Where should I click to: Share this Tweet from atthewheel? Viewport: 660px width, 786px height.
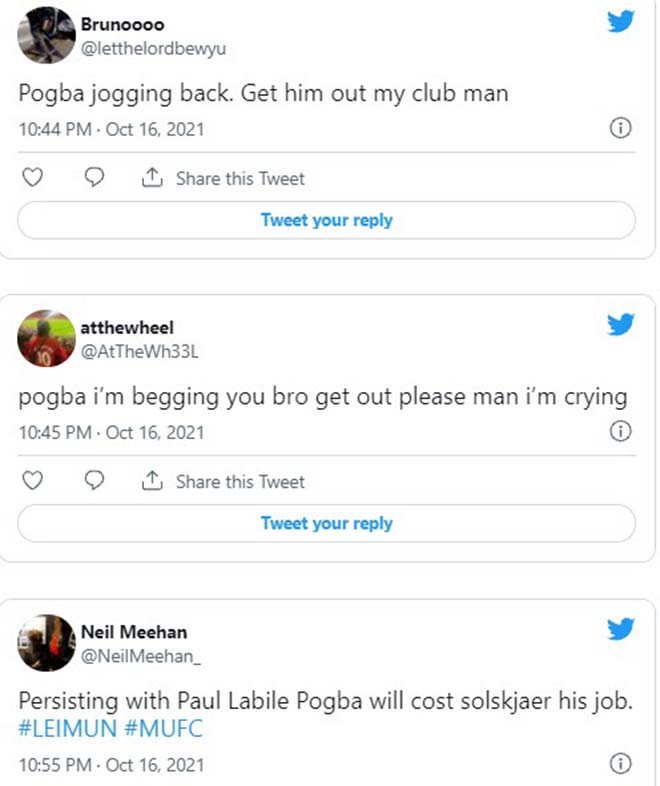tap(223, 482)
